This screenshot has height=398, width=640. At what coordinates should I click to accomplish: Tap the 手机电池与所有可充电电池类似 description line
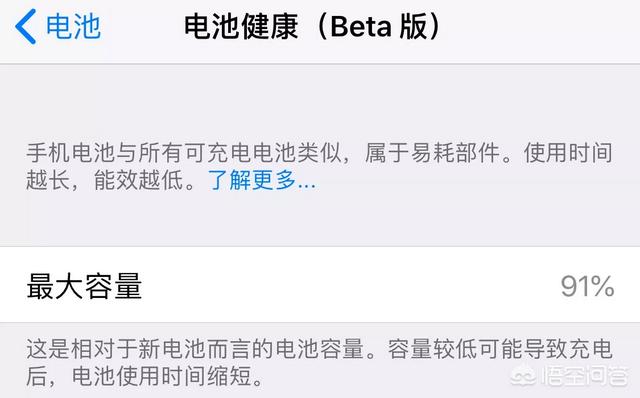(x=184, y=153)
